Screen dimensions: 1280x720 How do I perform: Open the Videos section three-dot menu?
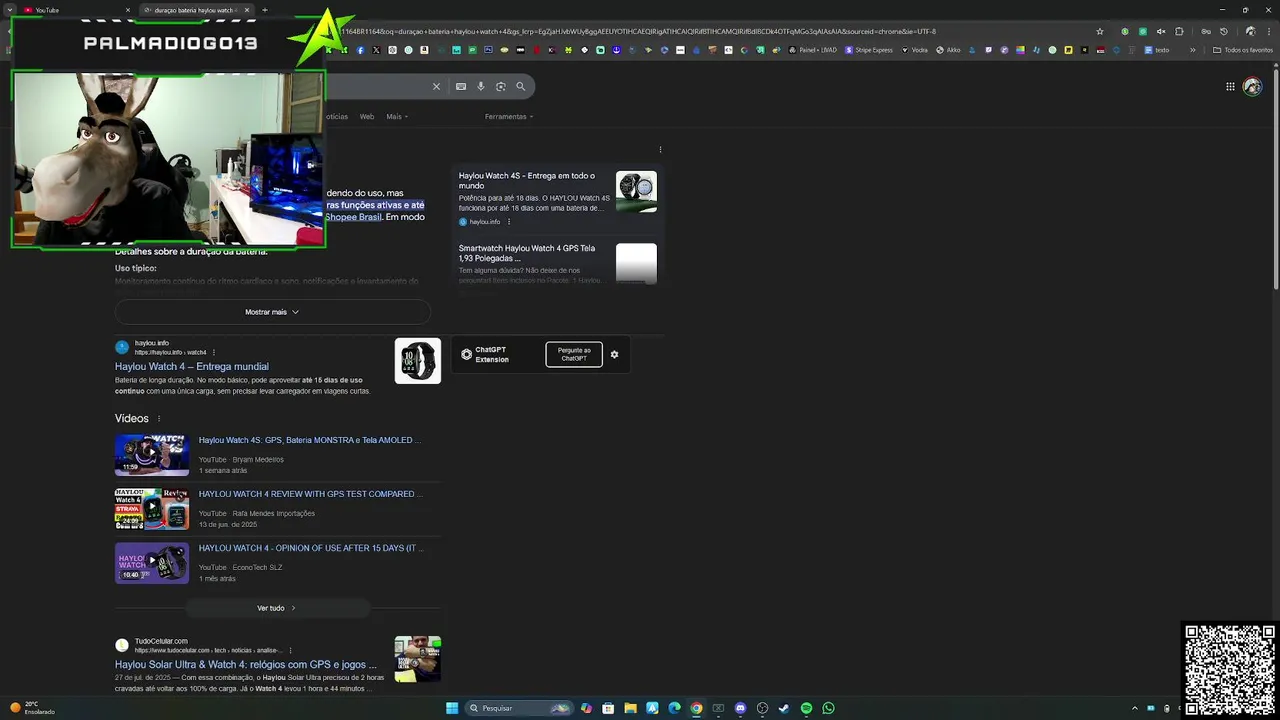click(159, 419)
